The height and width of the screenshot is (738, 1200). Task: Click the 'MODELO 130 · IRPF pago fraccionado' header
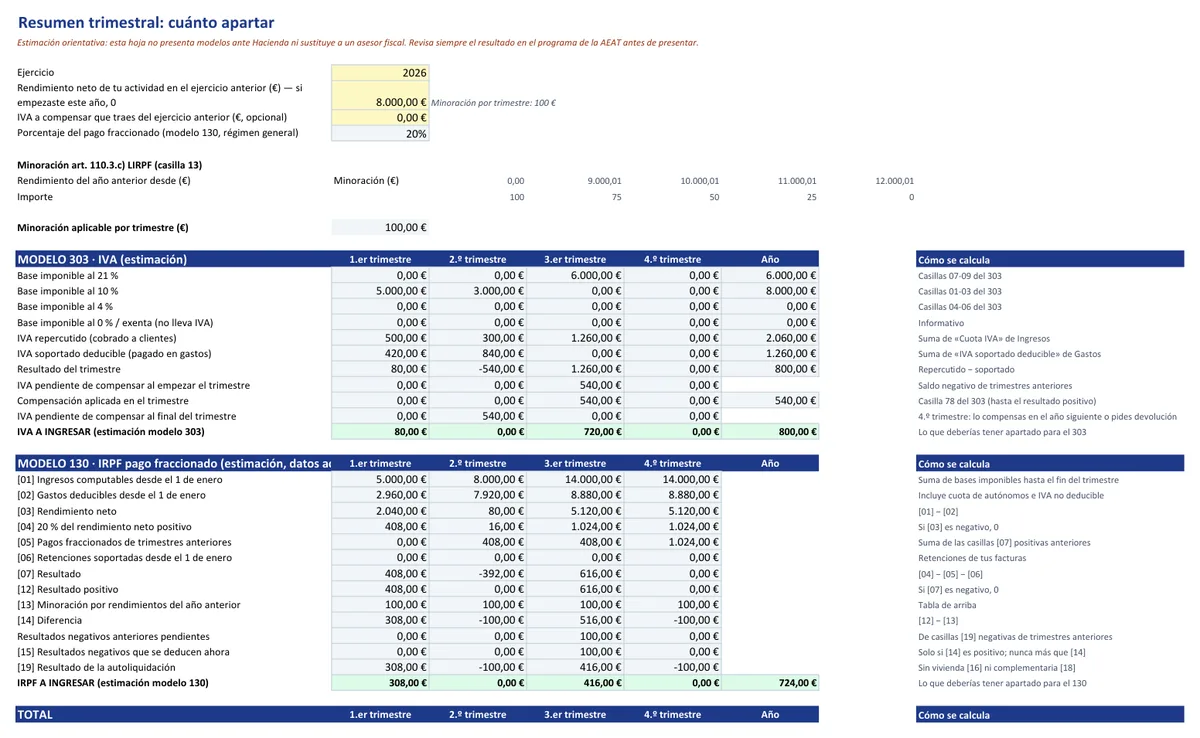[x=173, y=463]
